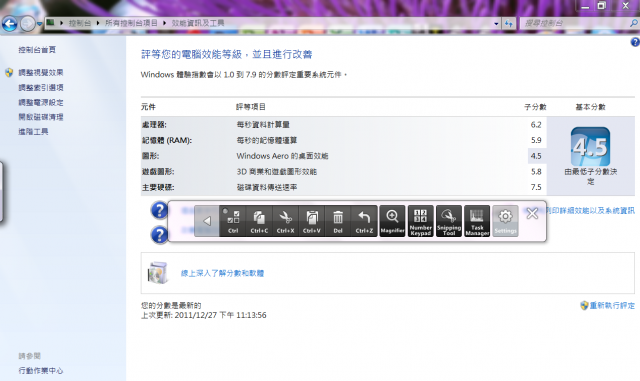Screen dimensions: 640x381
Task: Click hard disk subscore 7.5
Action: 536,187
